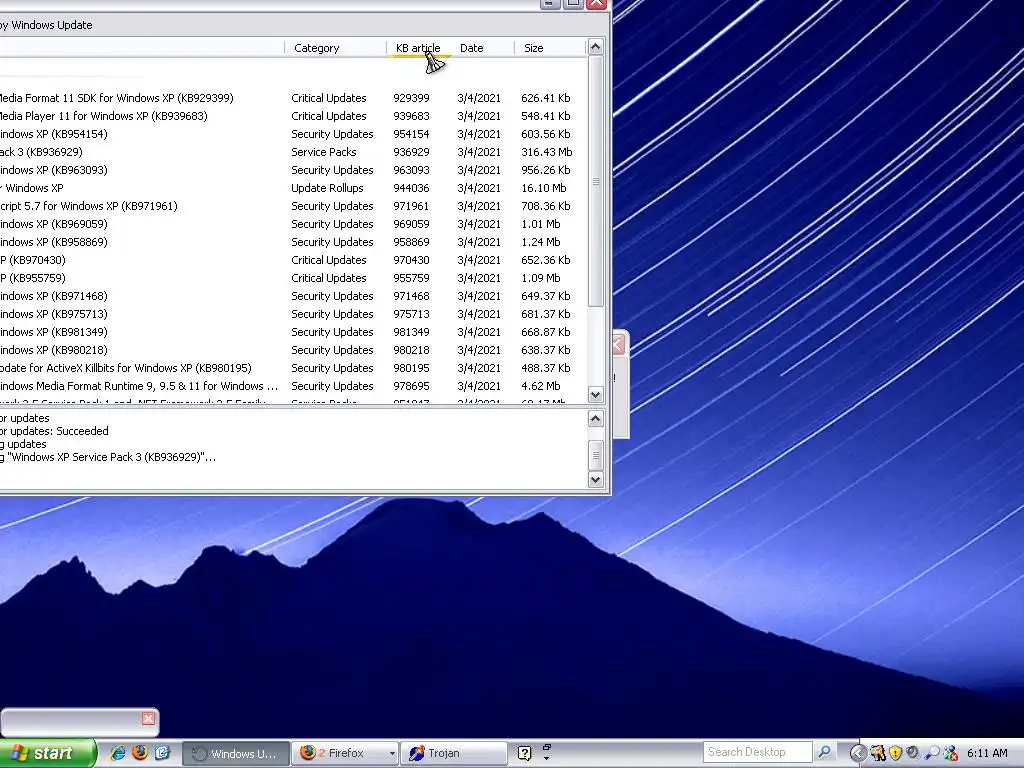Click the 626.41 Kb size value

546,98
